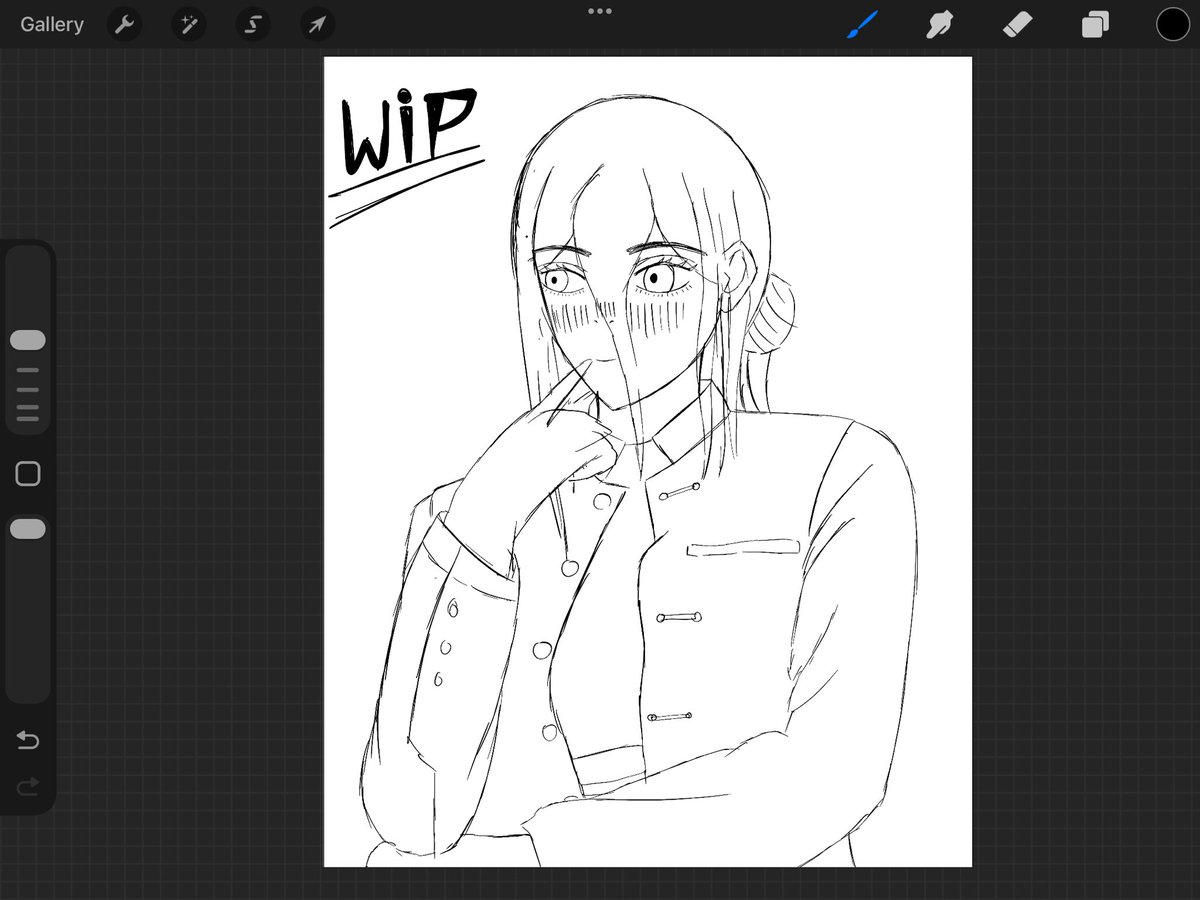Select the Eraser tool
Screen dimensions: 1200x900
pos(1017,25)
